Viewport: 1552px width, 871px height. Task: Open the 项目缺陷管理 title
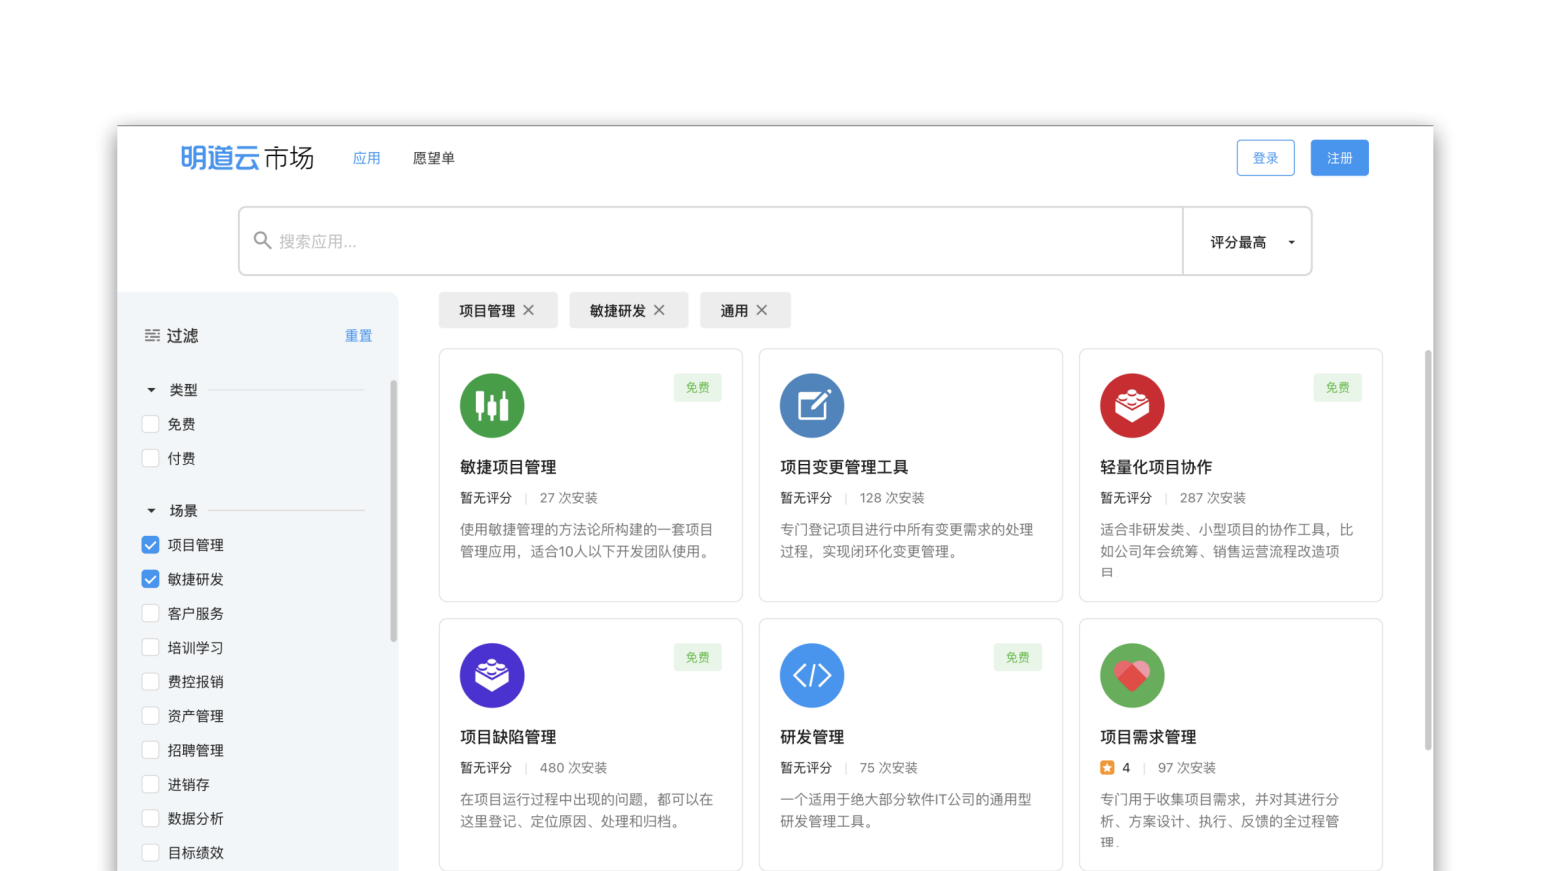click(508, 737)
